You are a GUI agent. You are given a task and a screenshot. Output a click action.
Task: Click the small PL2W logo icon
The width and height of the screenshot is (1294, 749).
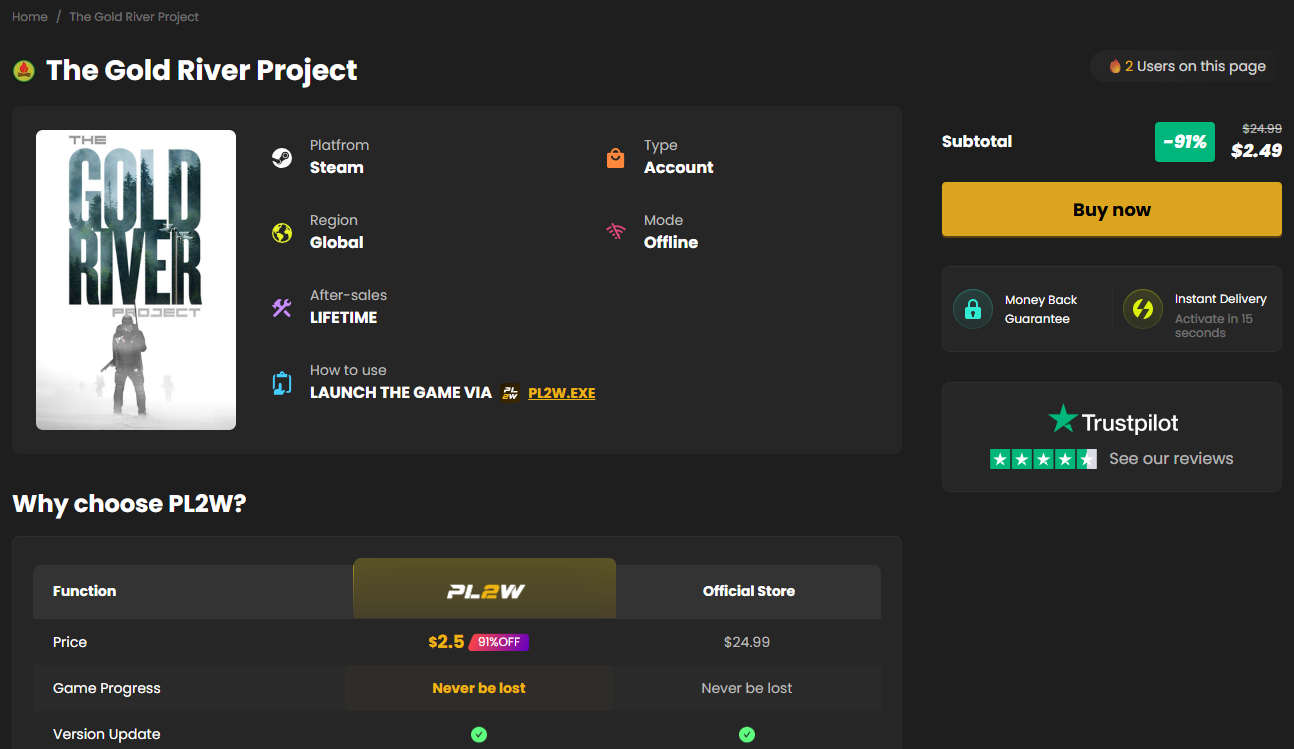tap(511, 393)
